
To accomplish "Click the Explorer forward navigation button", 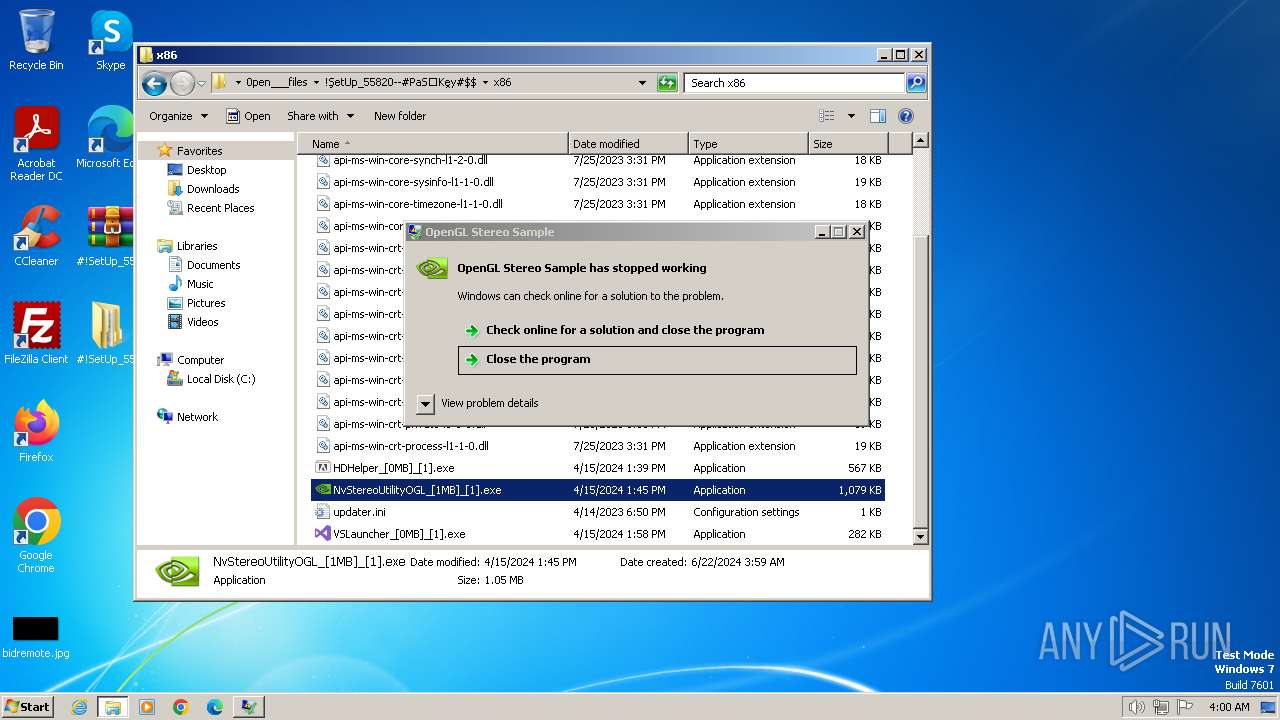I will [182, 83].
